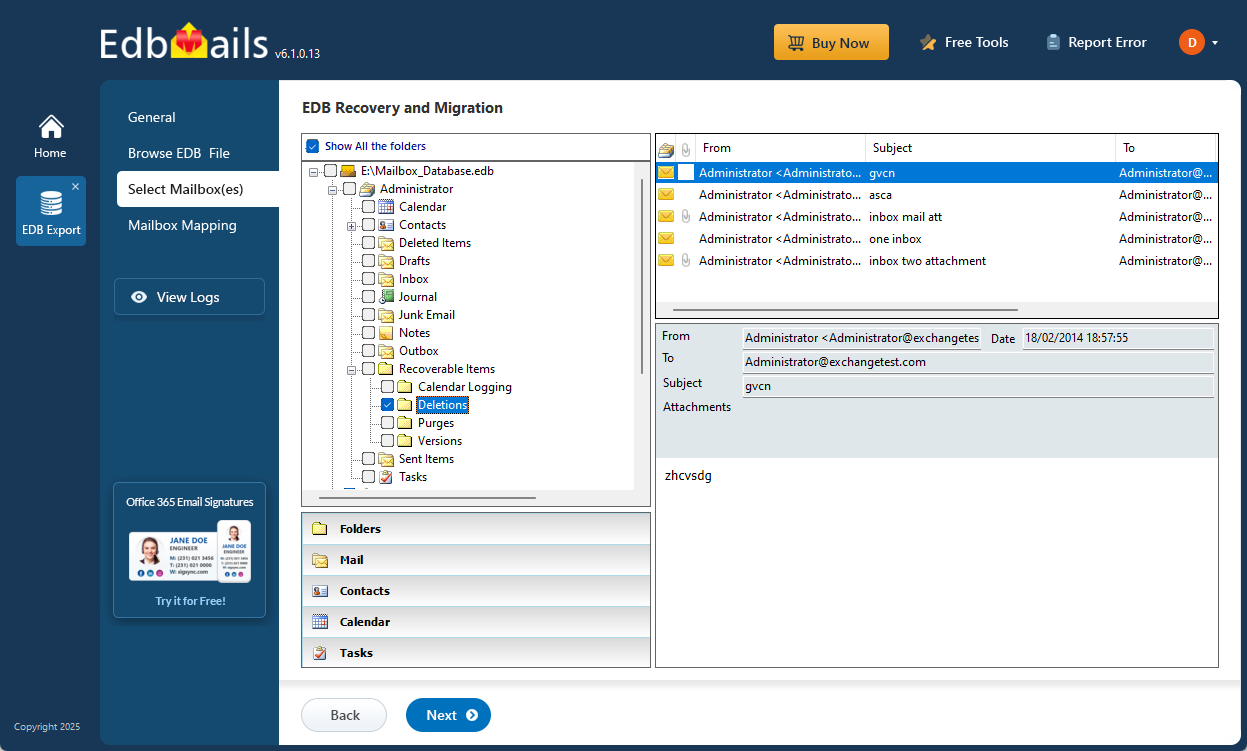1247x751 pixels.
Task: Expand the Contacts tree node
Action: pos(352,225)
